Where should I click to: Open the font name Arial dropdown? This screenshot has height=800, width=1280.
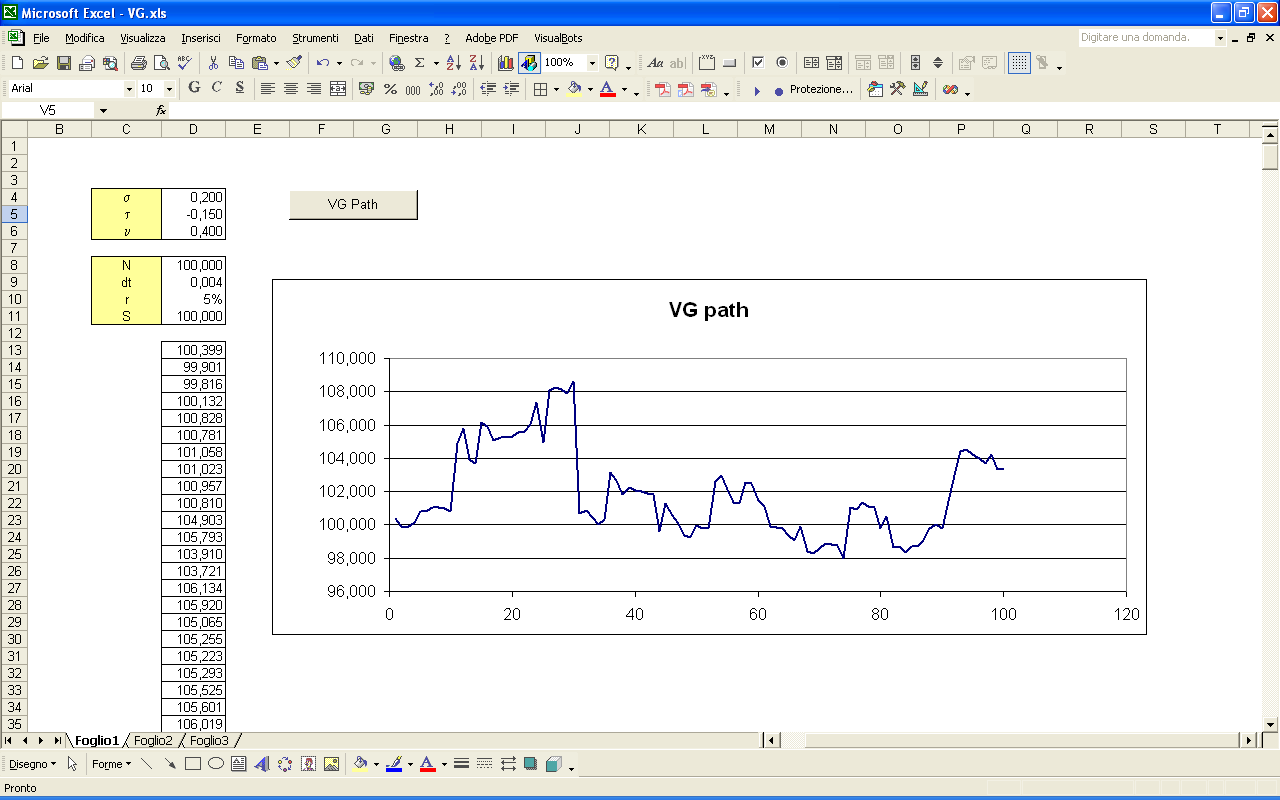(129, 89)
